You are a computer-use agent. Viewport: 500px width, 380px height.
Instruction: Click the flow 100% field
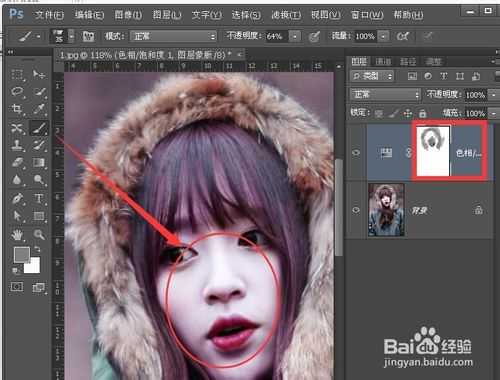pos(365,36)
